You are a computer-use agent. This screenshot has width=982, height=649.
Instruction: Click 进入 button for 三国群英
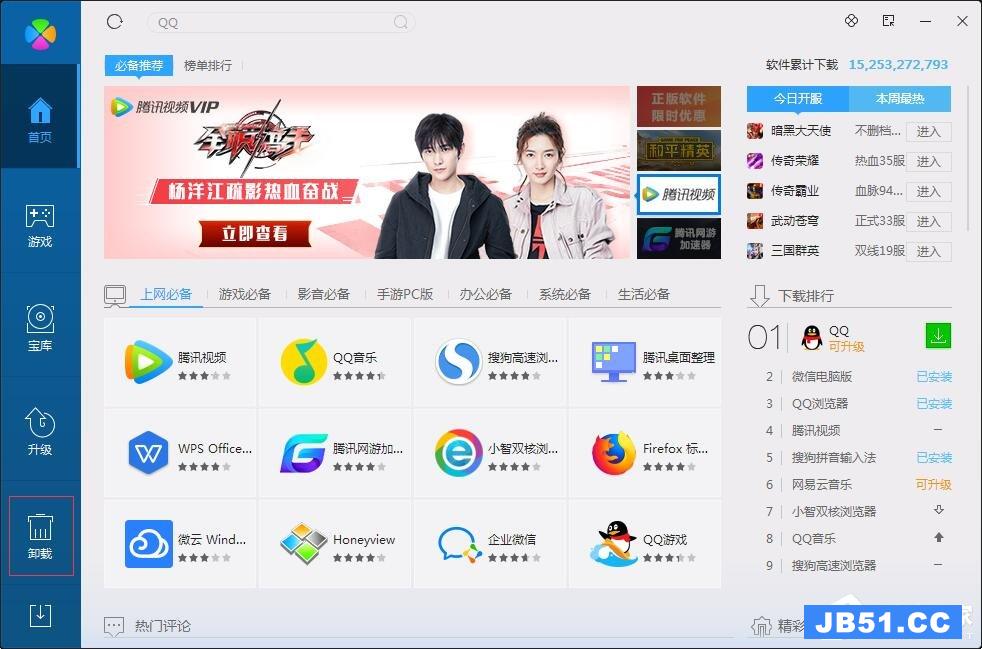click(928, 251)
